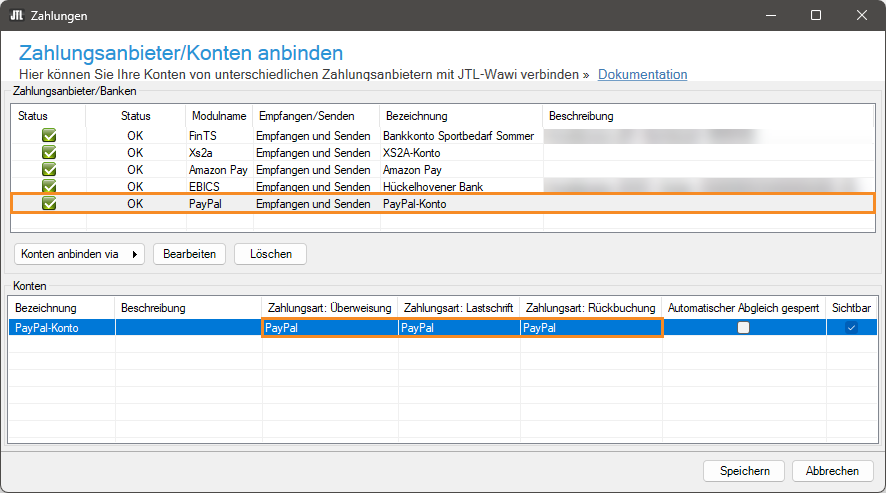Click the JTL logo in title bar
Image resolution: width=886 pixels, height=493 pixels.
[x=16, y=16]
